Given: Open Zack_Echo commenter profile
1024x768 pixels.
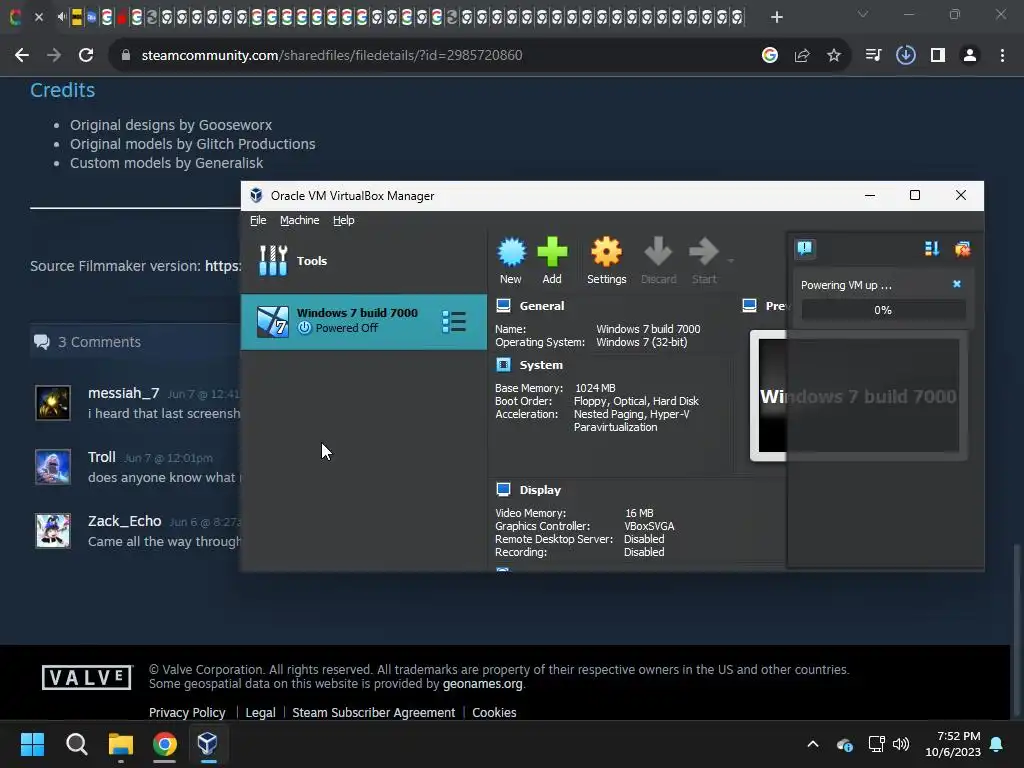Looking at the screenshot, I should click(124, 520).
